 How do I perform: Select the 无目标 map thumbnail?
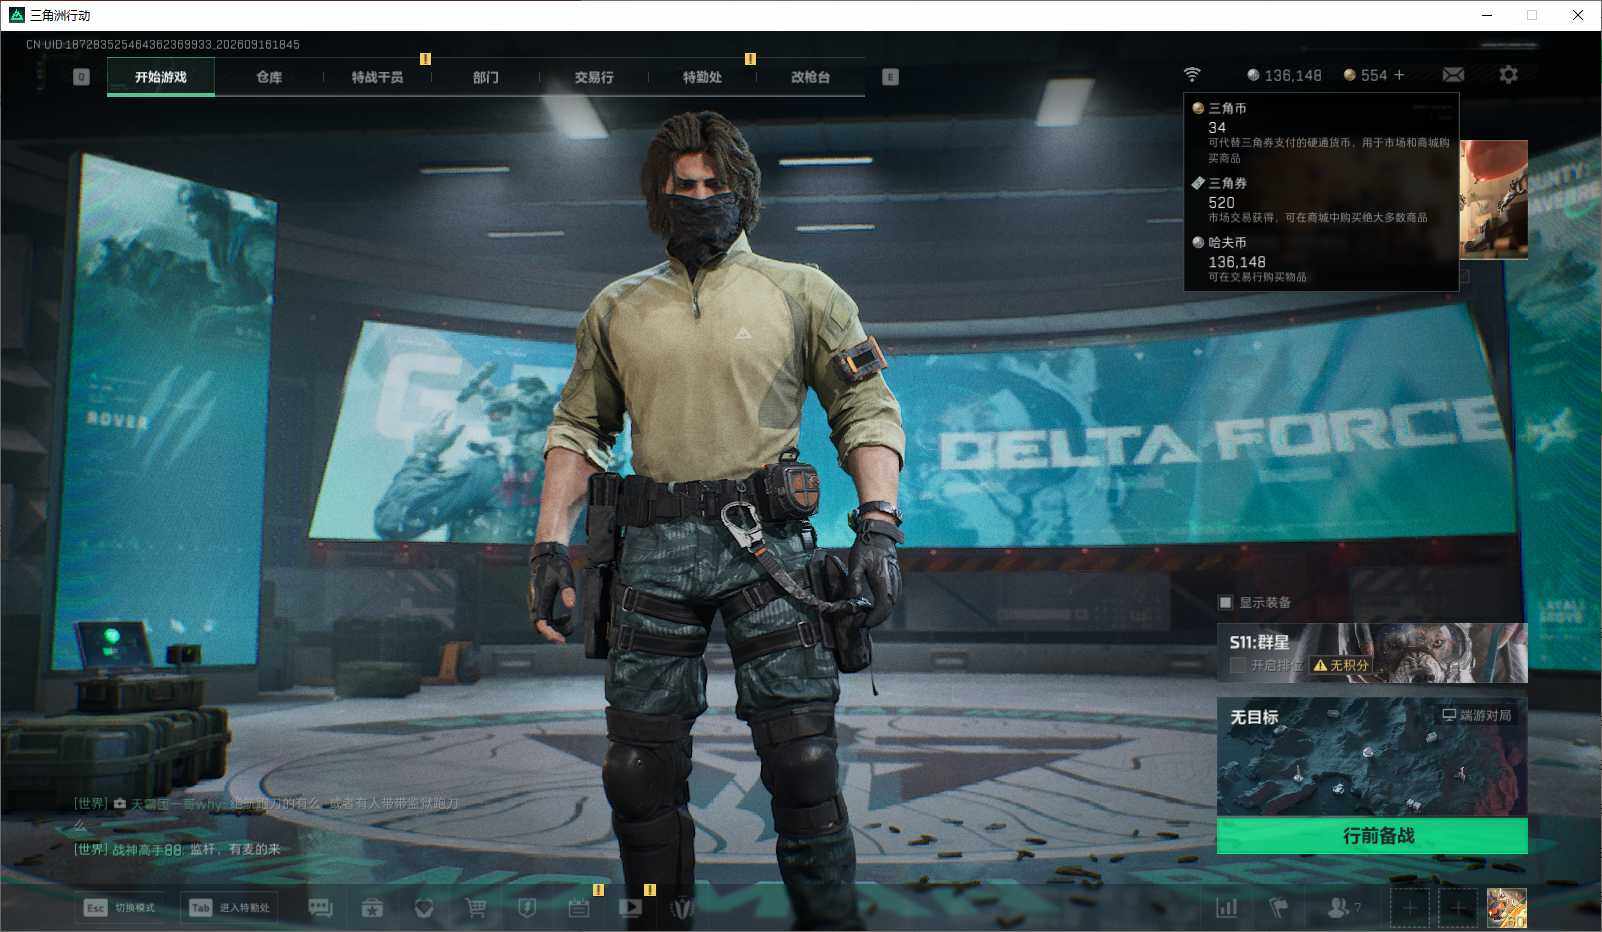pyautogui.click(x=1372, y=757)
